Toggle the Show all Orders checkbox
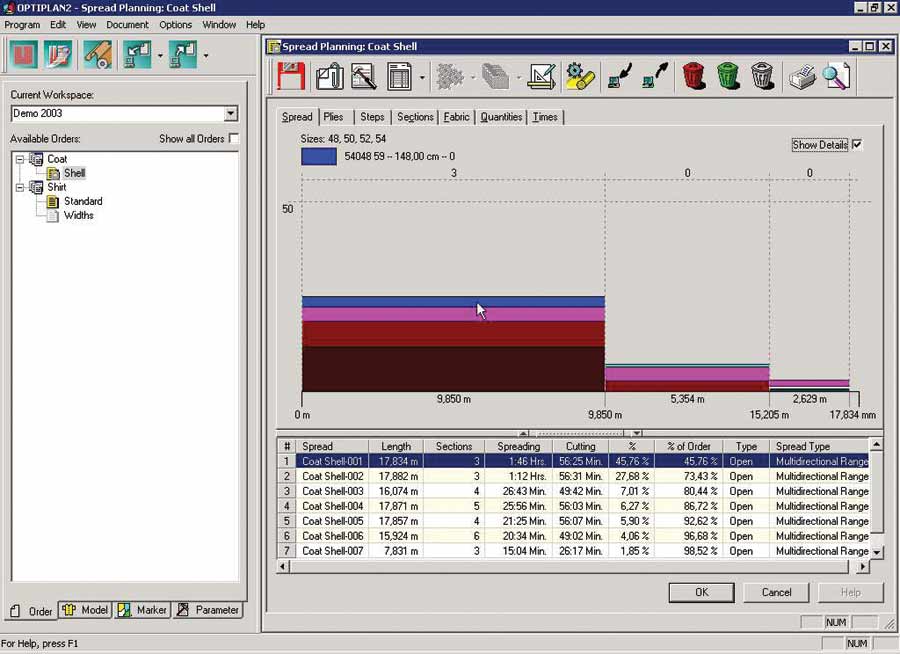Image resolution: width=900 pixels, height=654 pixels. coord(234,138)
